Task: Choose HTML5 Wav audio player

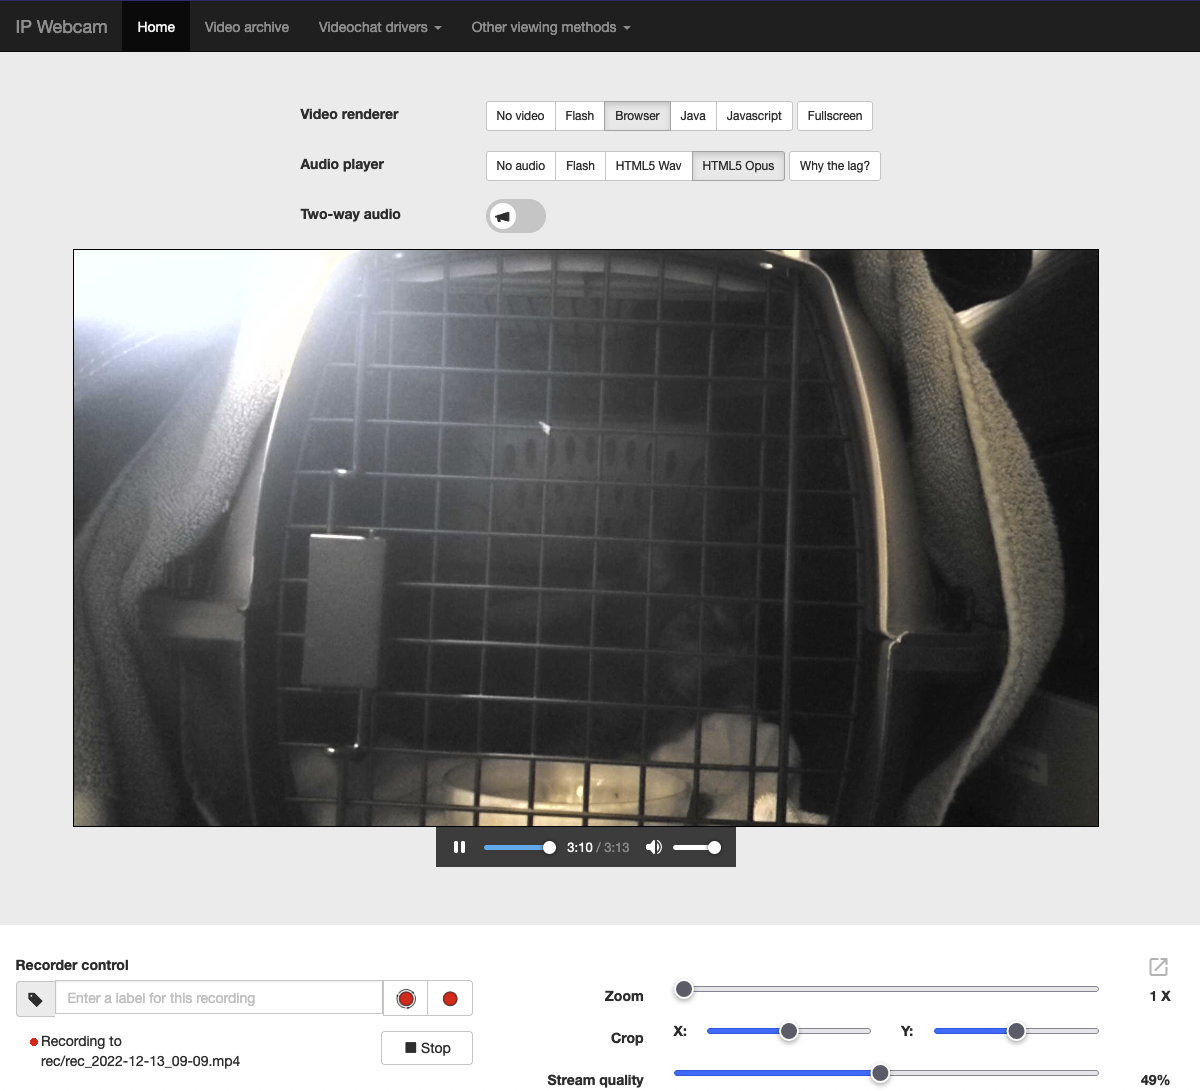Action: click(648, 166)
